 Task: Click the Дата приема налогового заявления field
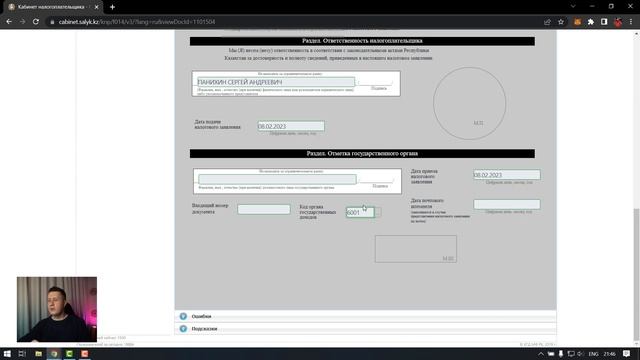pos(507,175)
